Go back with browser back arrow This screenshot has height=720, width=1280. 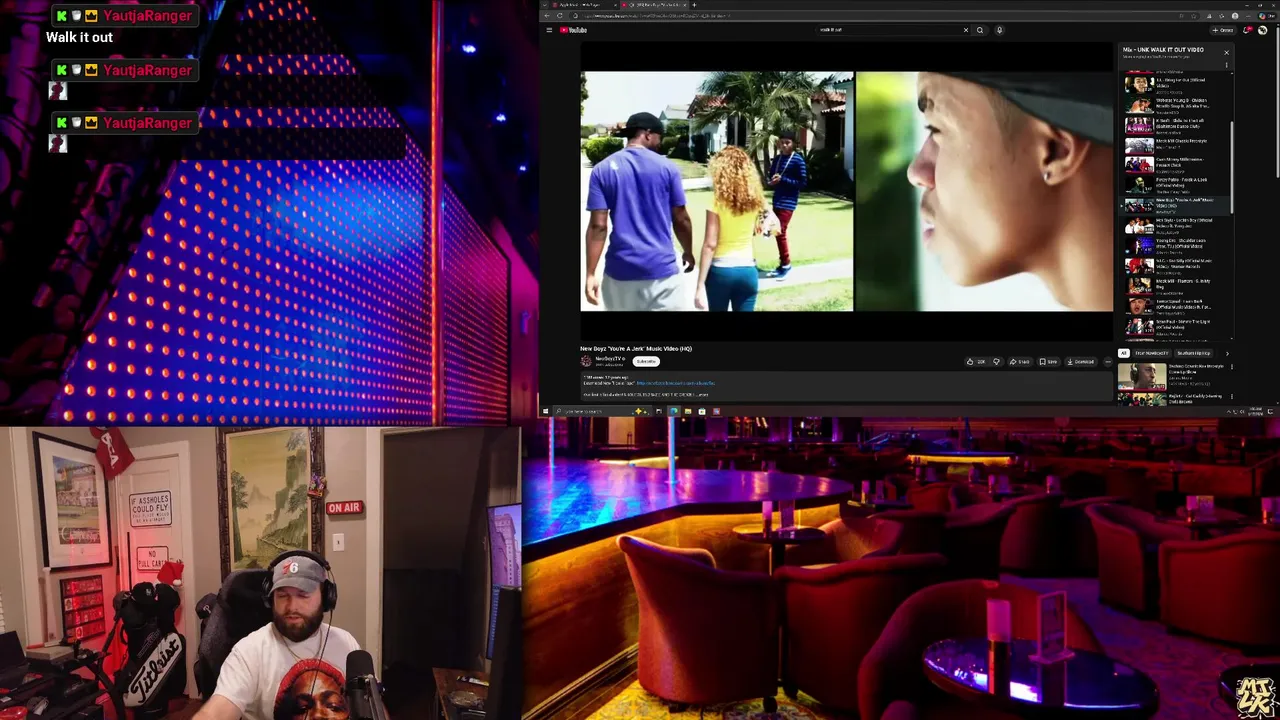pos(547,16)
